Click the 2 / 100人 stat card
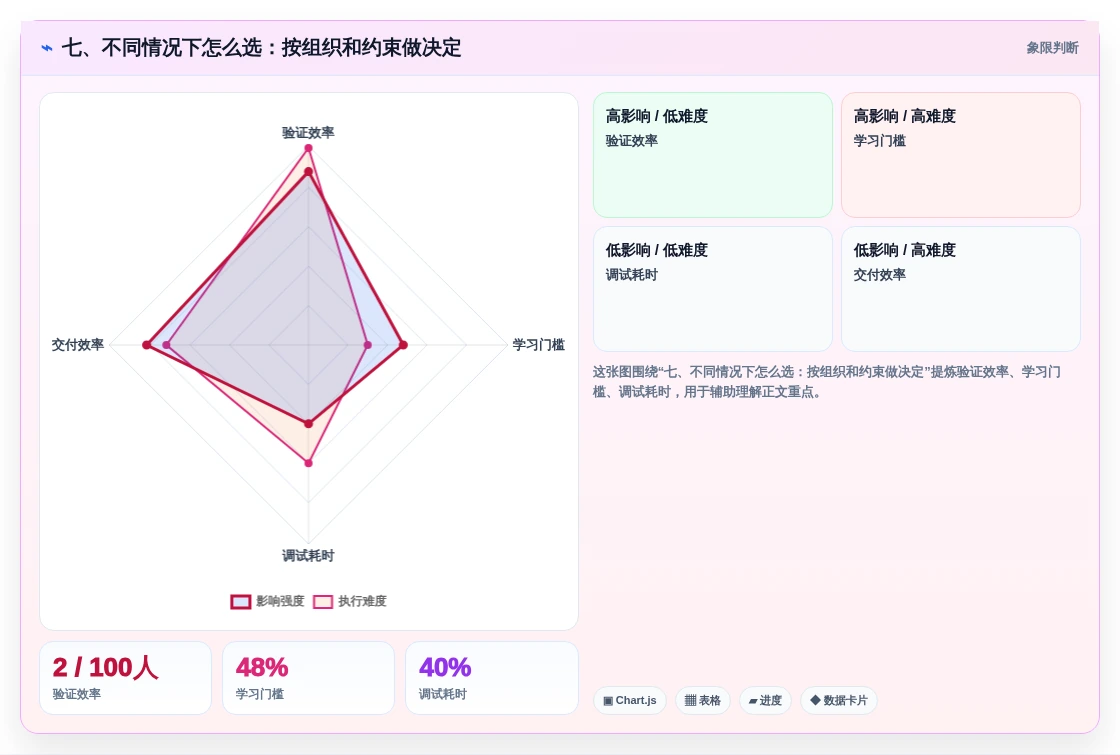The height and width of the screenshot is (755, 1120). [x=126, y=677]
